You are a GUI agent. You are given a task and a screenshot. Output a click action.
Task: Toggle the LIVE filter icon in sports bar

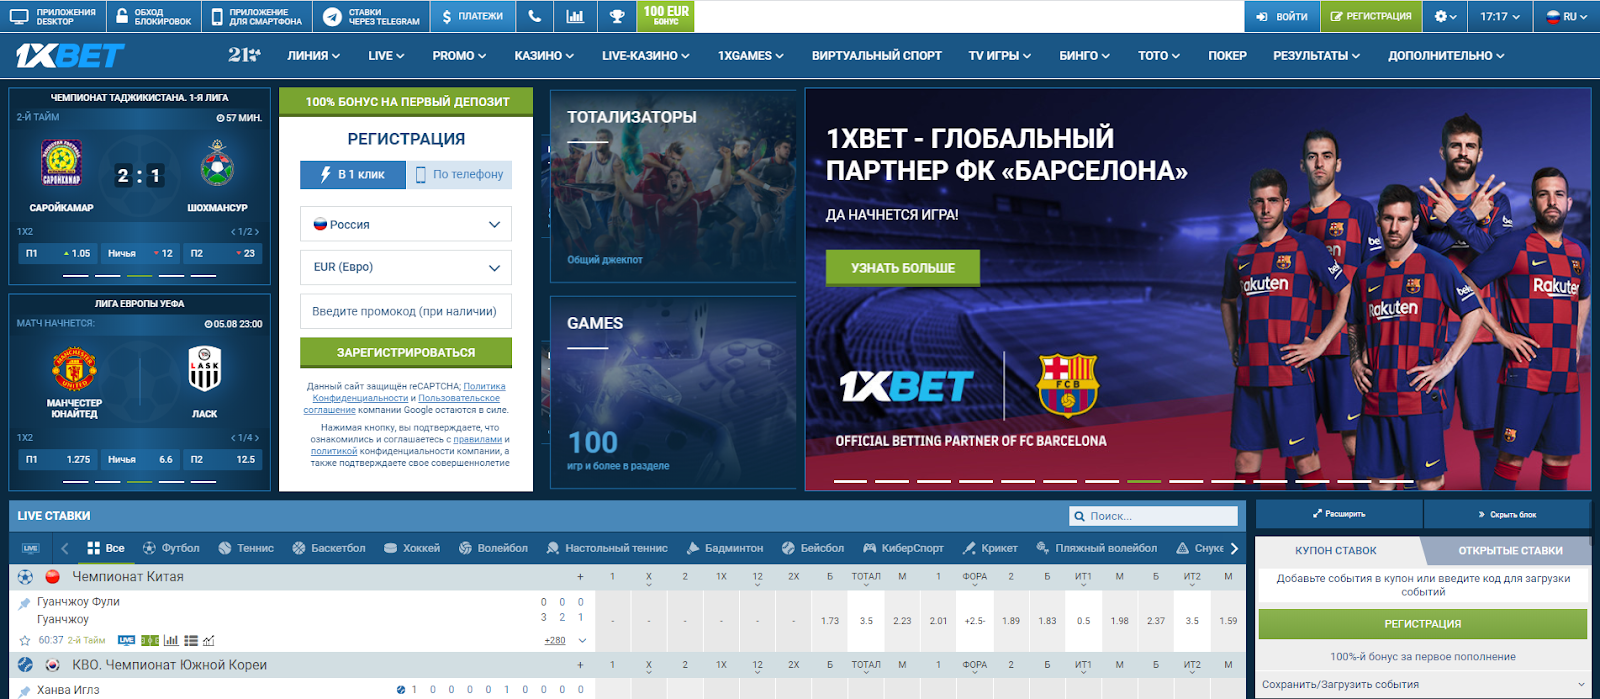tap(31, 548)
